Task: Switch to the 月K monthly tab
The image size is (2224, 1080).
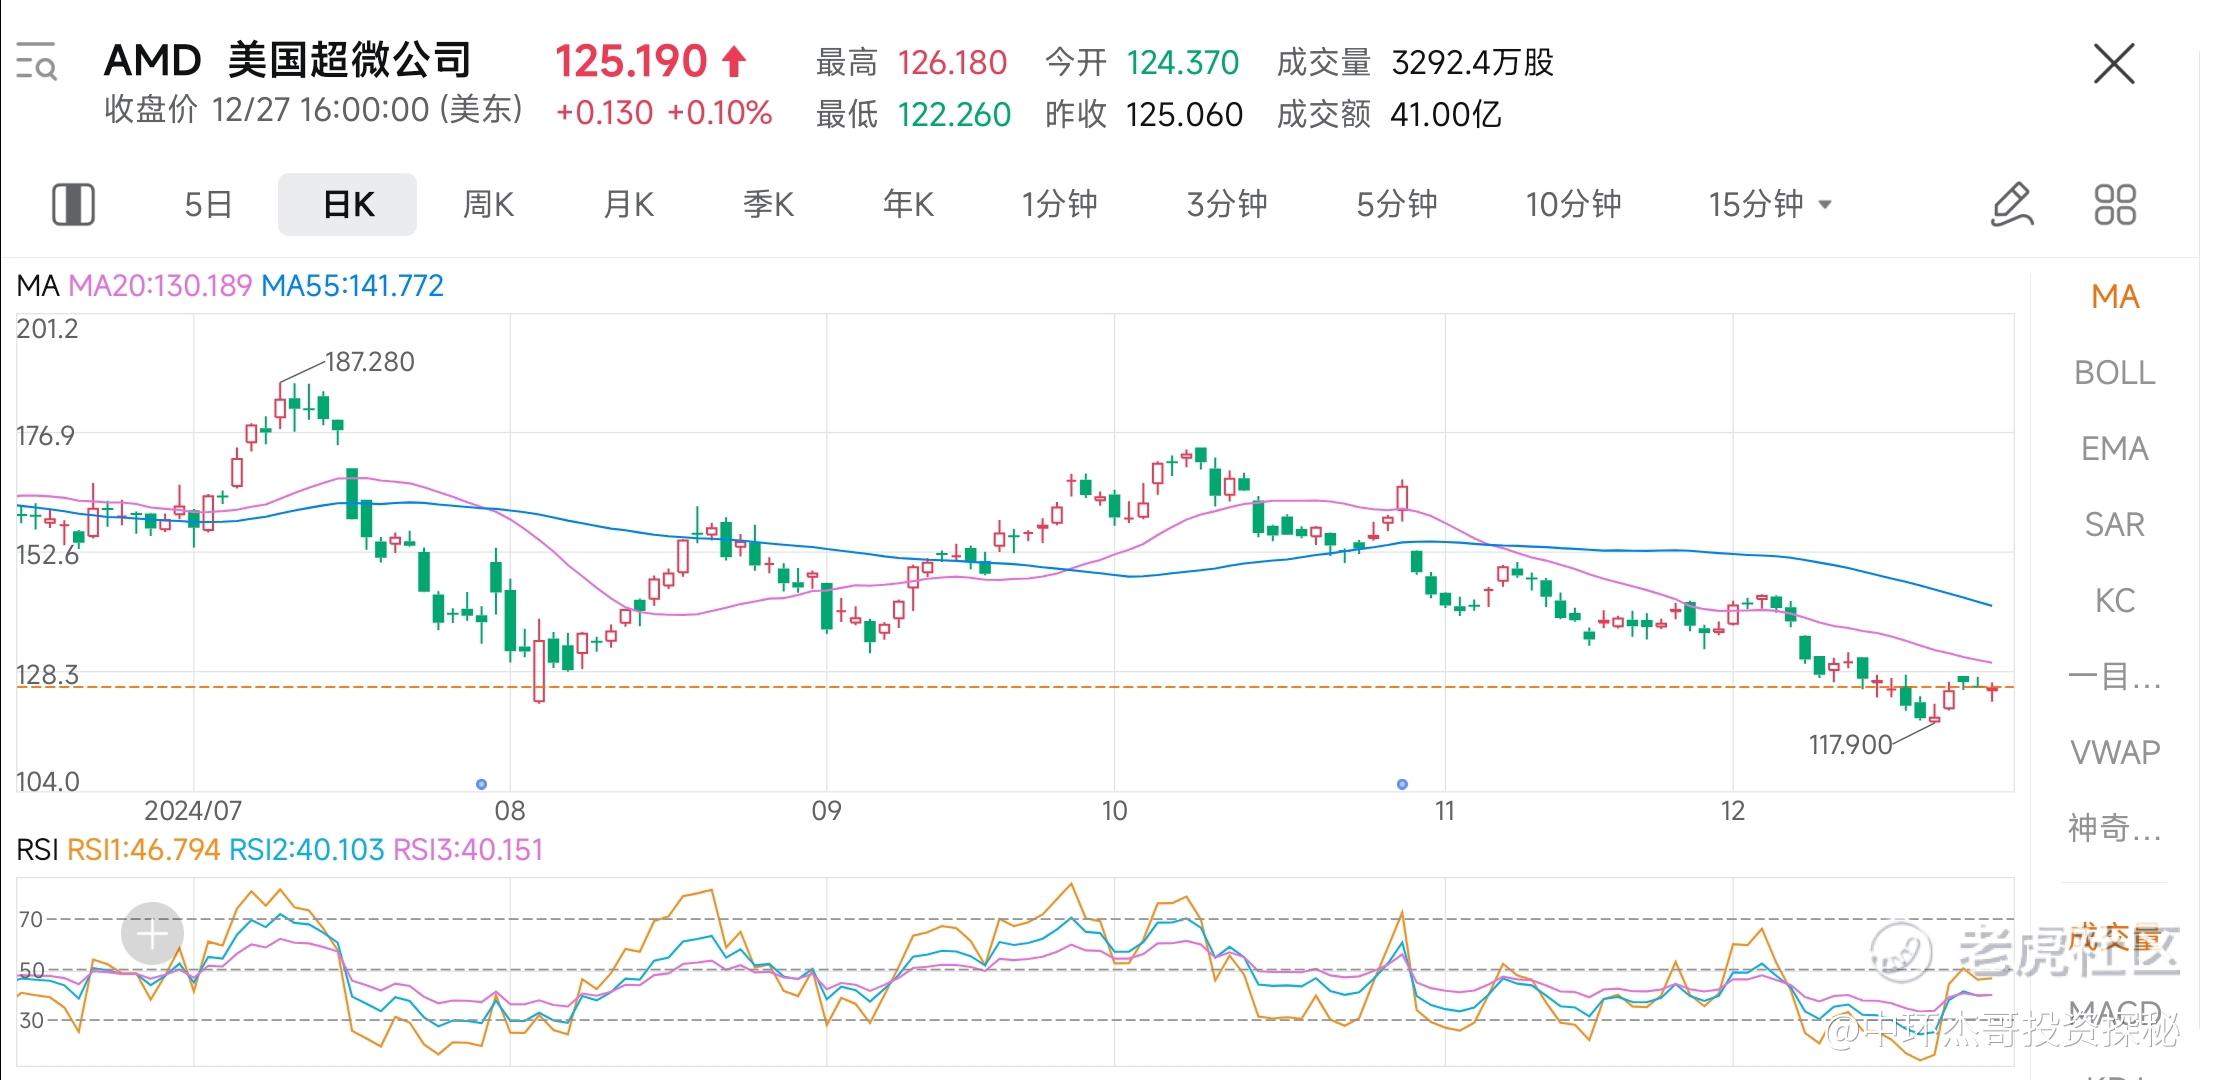Action: (628, 205)
